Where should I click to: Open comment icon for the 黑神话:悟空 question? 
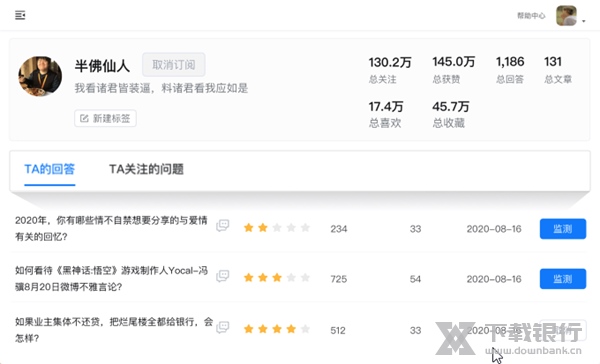tap(223, 276)
